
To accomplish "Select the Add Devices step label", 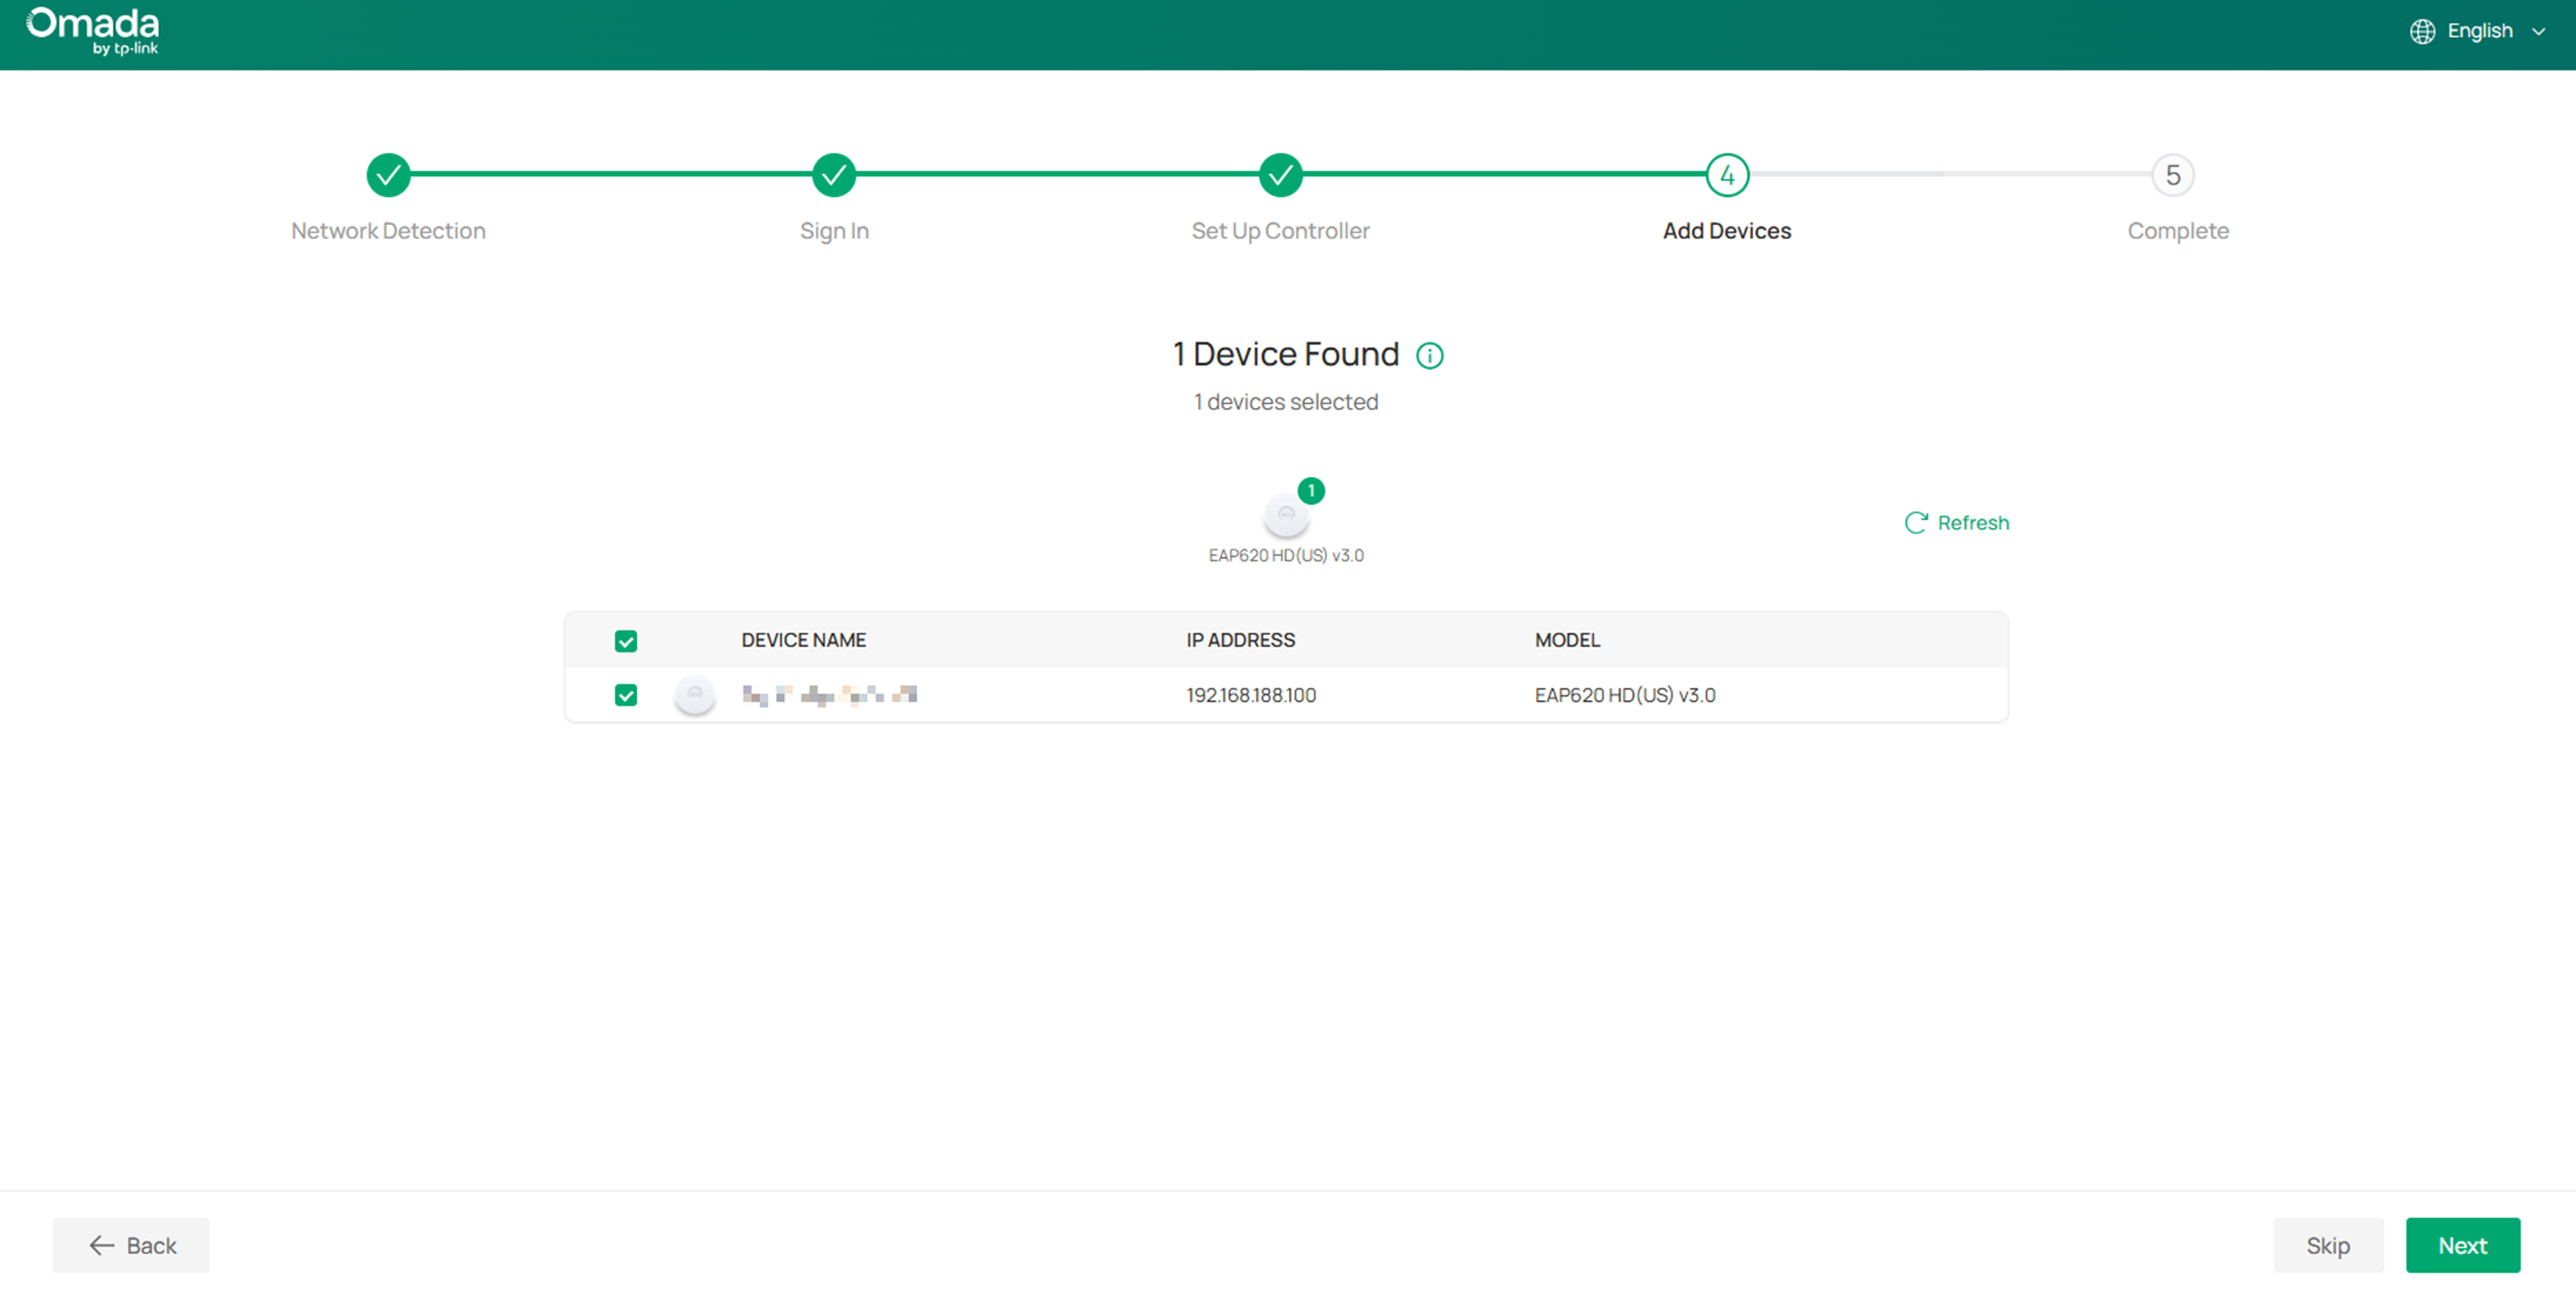I will point(1727,230).
